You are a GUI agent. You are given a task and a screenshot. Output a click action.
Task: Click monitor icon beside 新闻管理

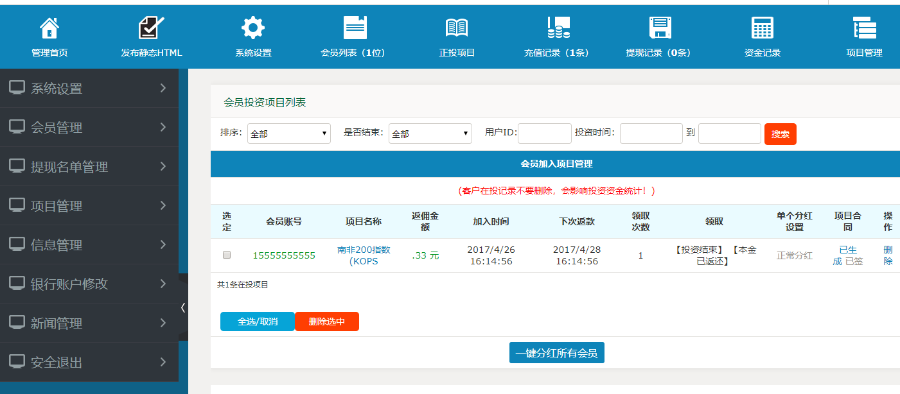(x=17, y=322)
